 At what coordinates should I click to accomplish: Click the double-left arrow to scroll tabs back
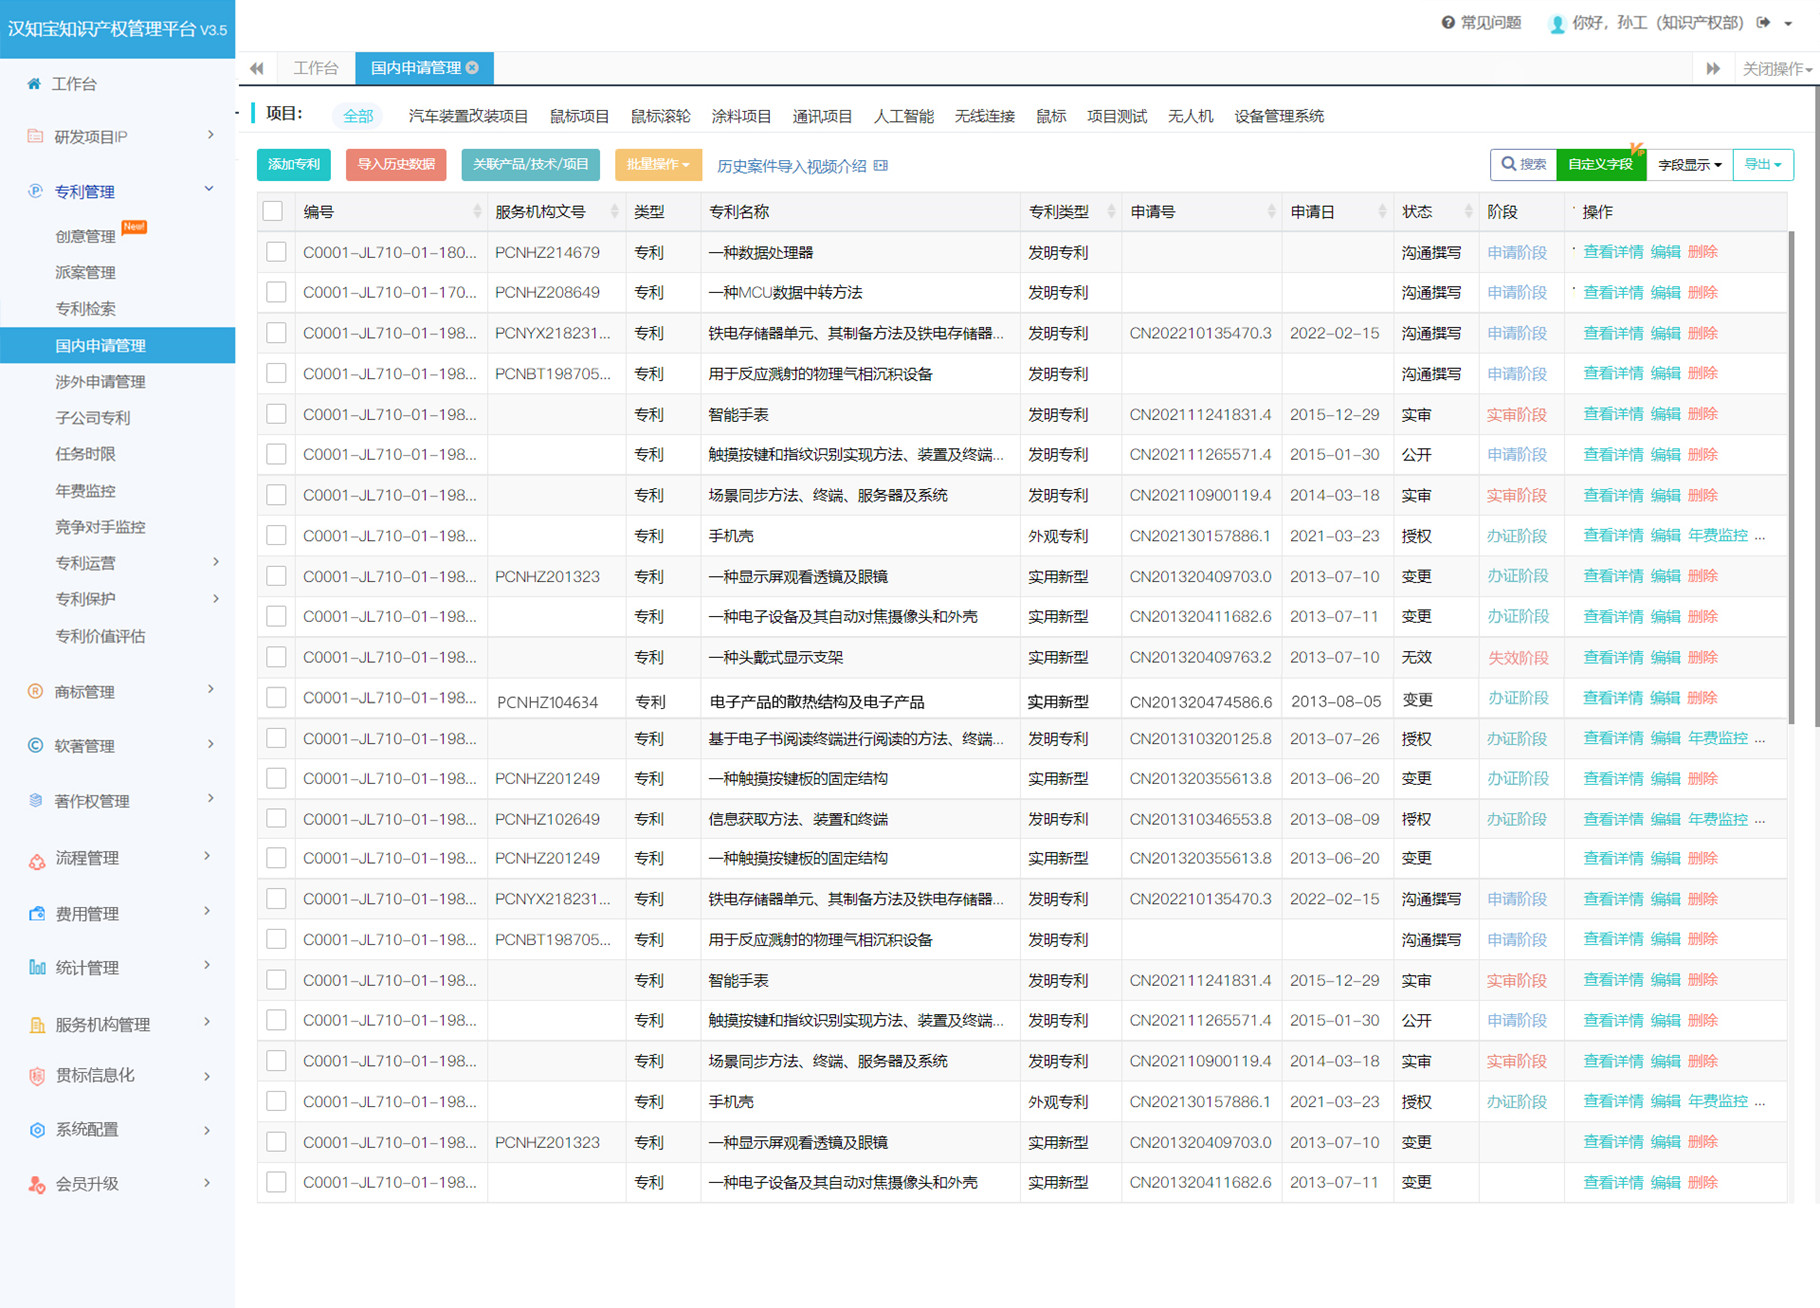click(257, 68)
